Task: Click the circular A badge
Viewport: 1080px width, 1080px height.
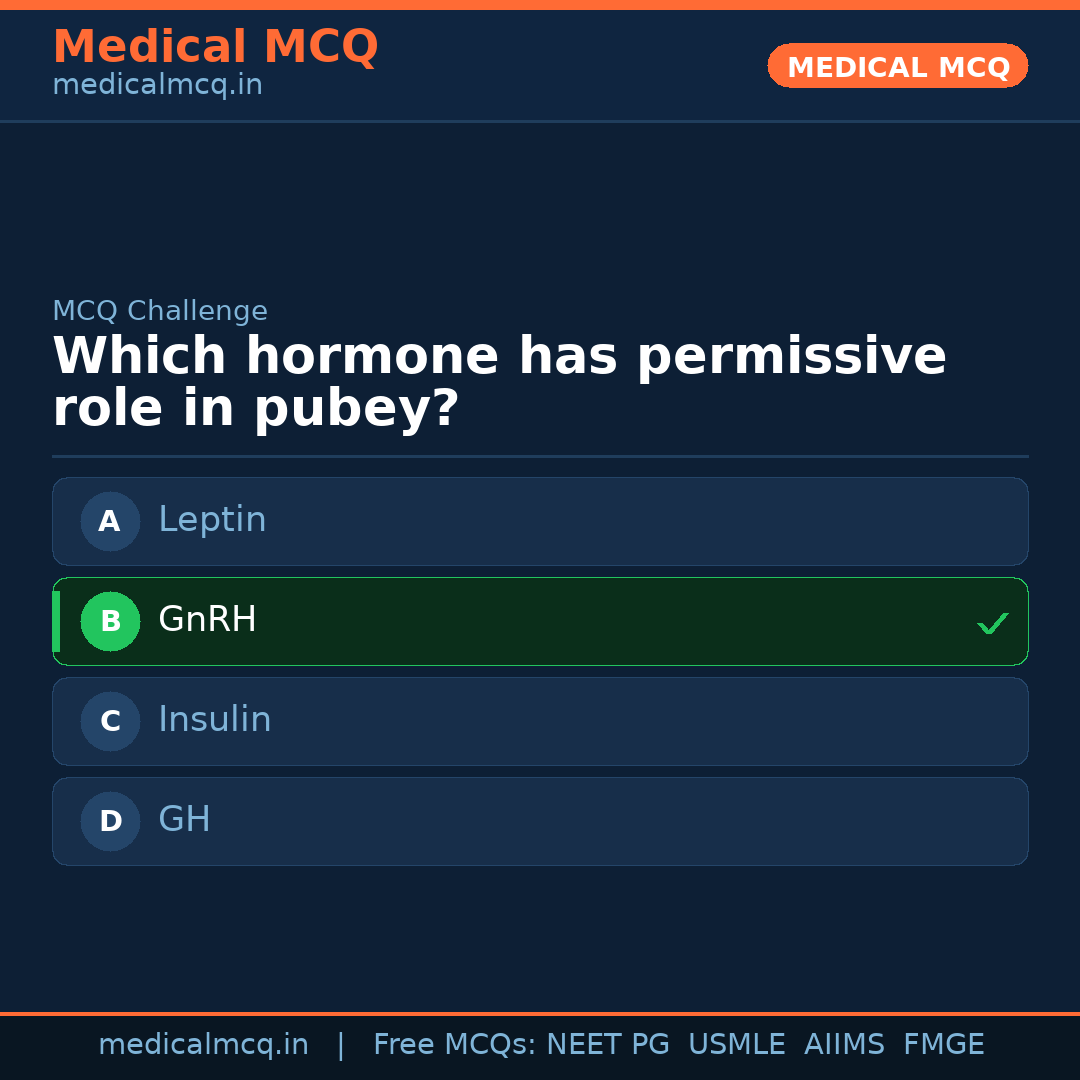Action: (110, 521)
